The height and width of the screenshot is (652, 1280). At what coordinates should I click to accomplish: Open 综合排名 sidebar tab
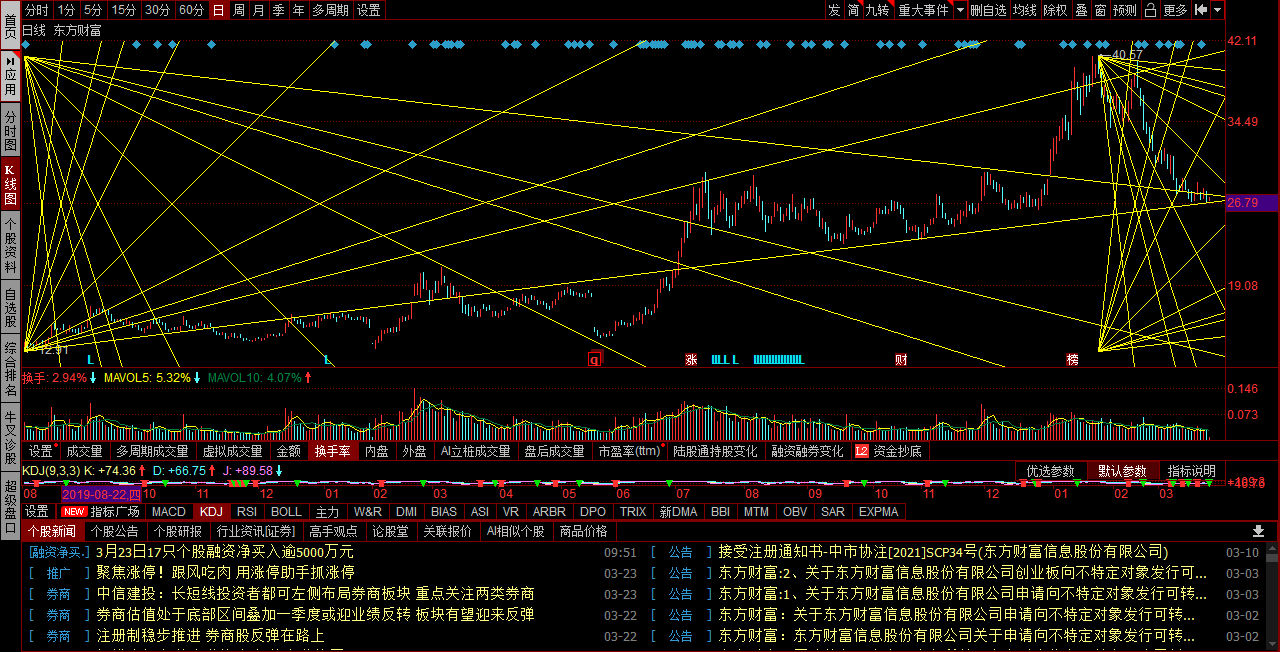click(10, 370)
